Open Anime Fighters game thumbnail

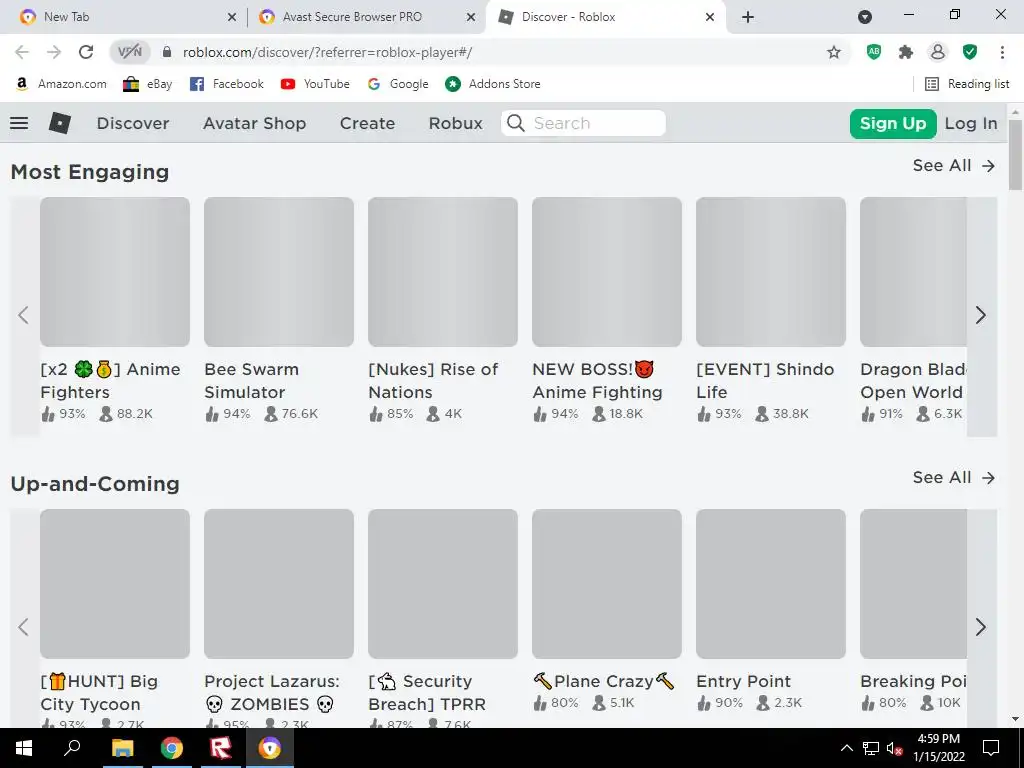[x=115, y=272]
